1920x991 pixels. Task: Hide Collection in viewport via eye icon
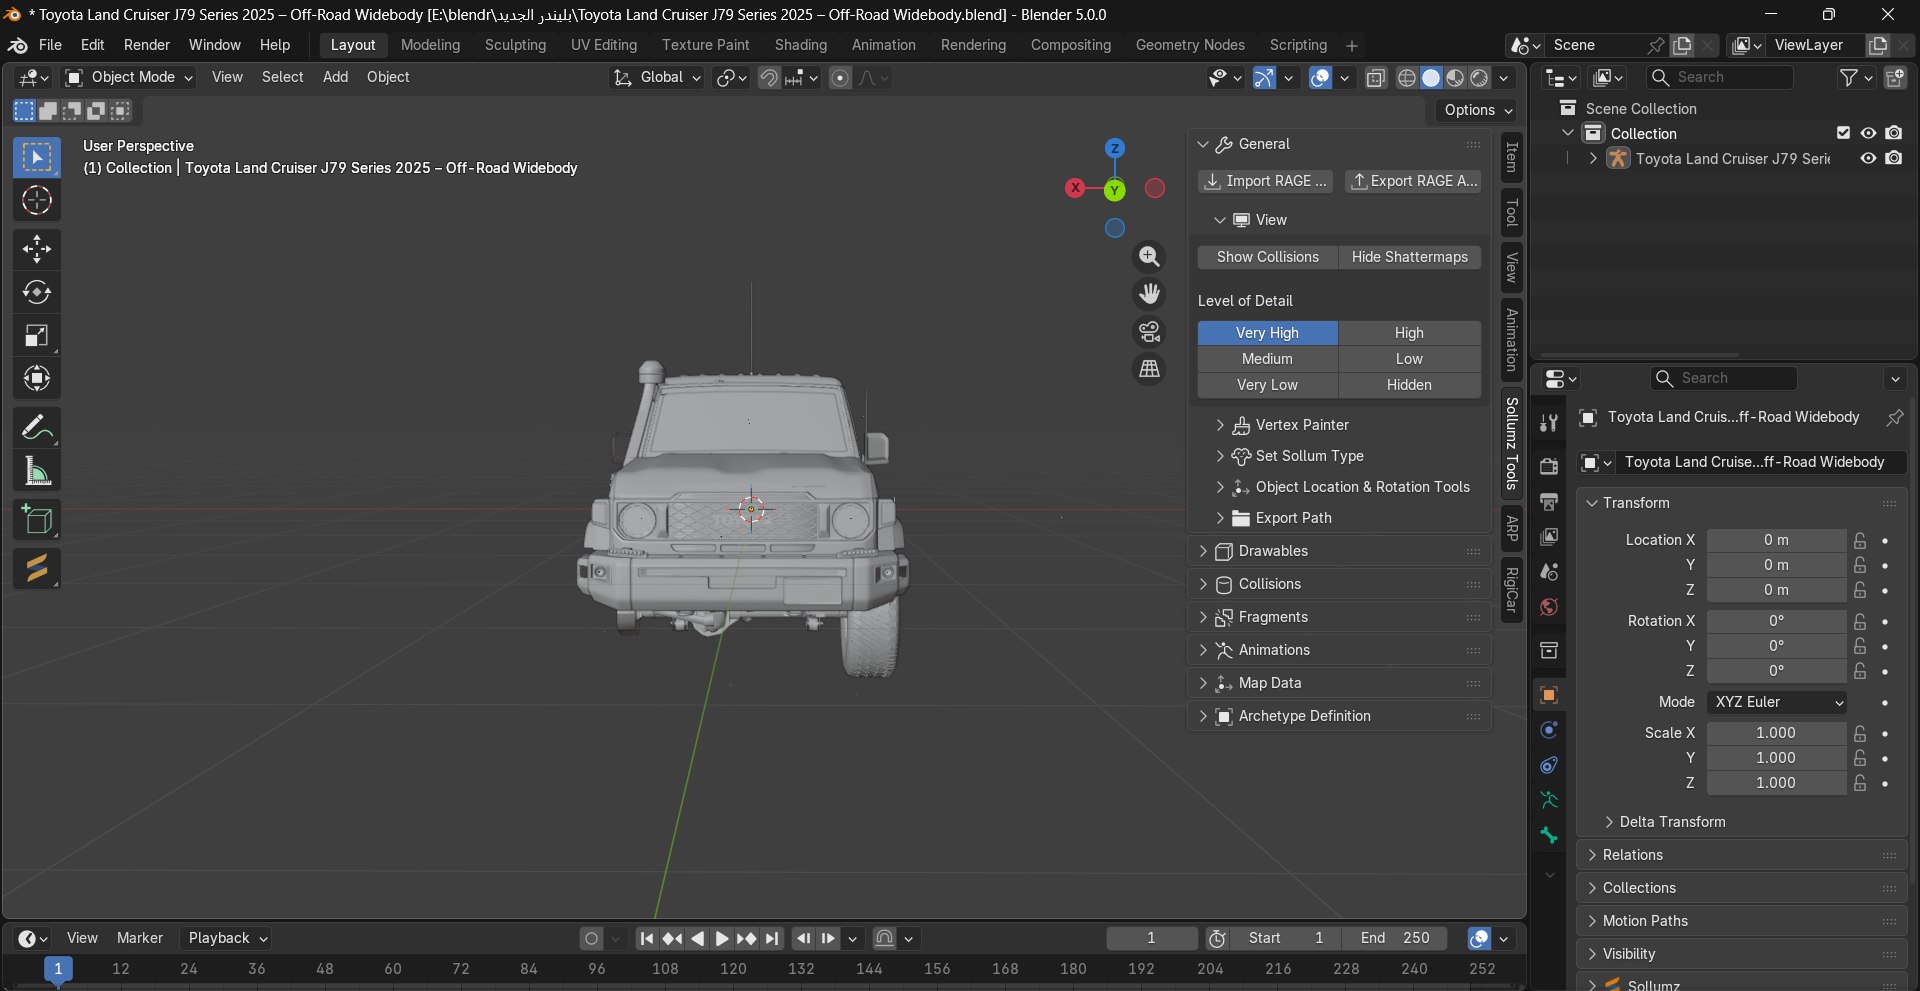[1868, 133]
